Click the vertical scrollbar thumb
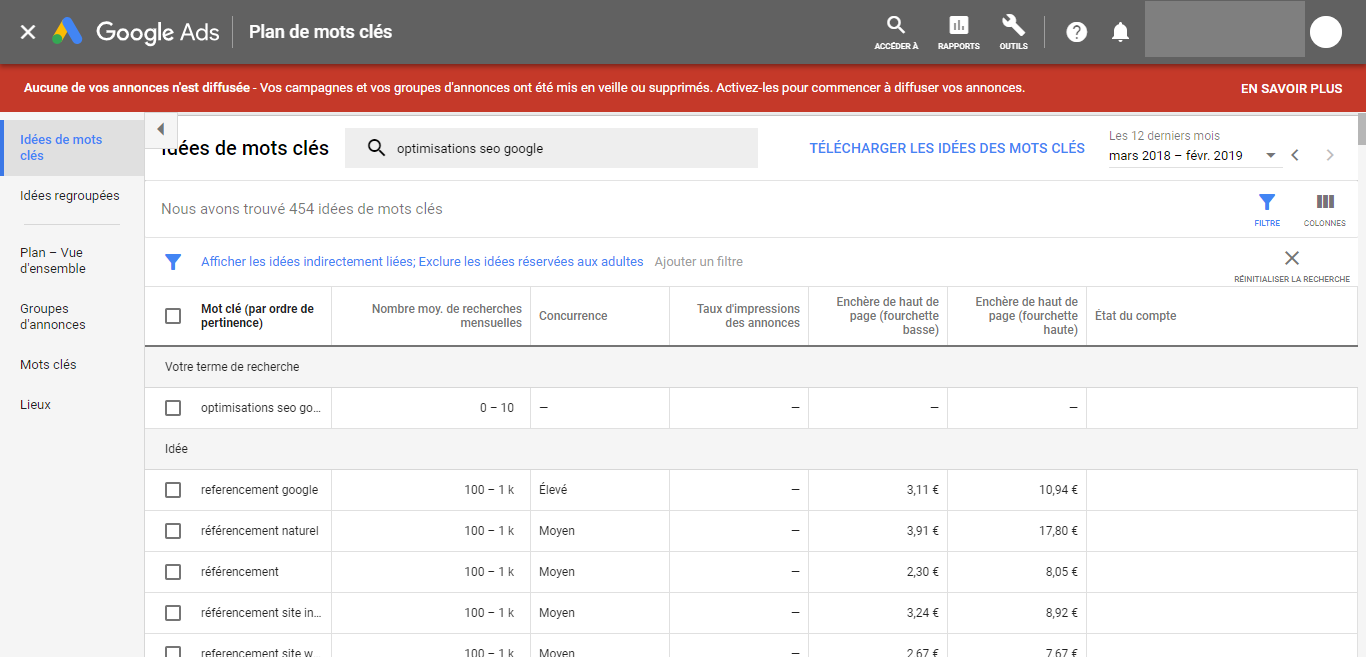The width and height of the screenshot is (1366, 657). point(1362,130)
